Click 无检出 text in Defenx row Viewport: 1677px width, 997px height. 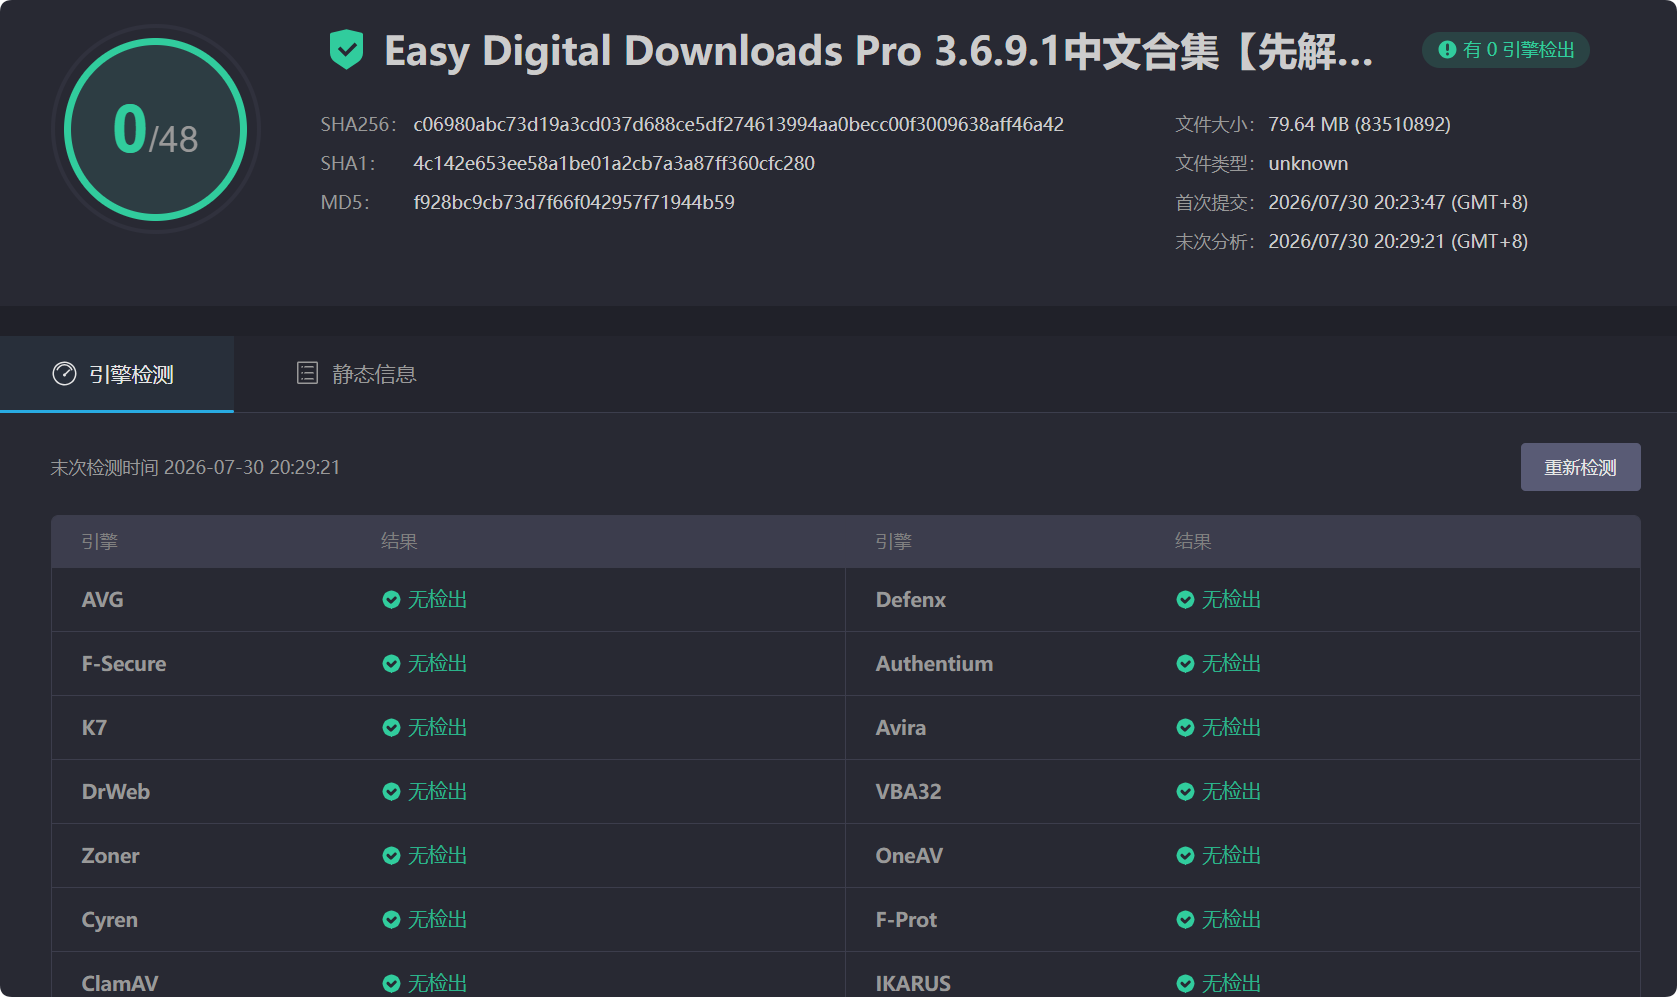(1232, 600)
